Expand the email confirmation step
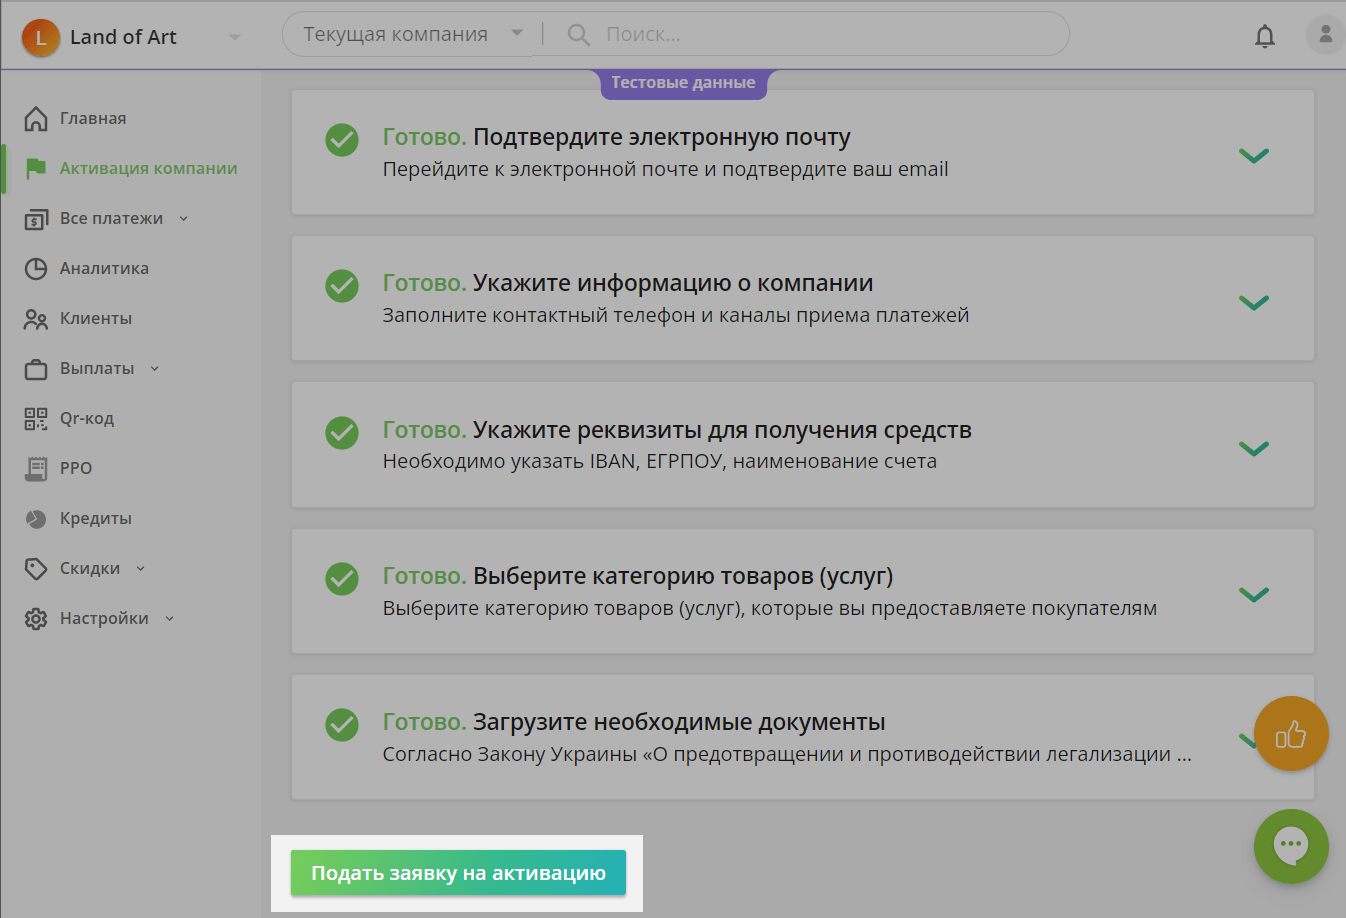 (1253, 155)
